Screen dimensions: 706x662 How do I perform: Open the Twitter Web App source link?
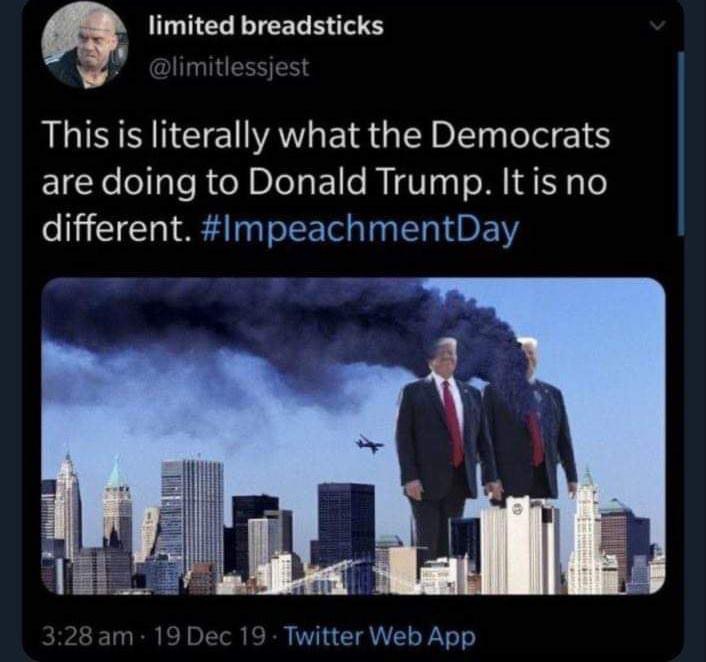click(380, 636)
